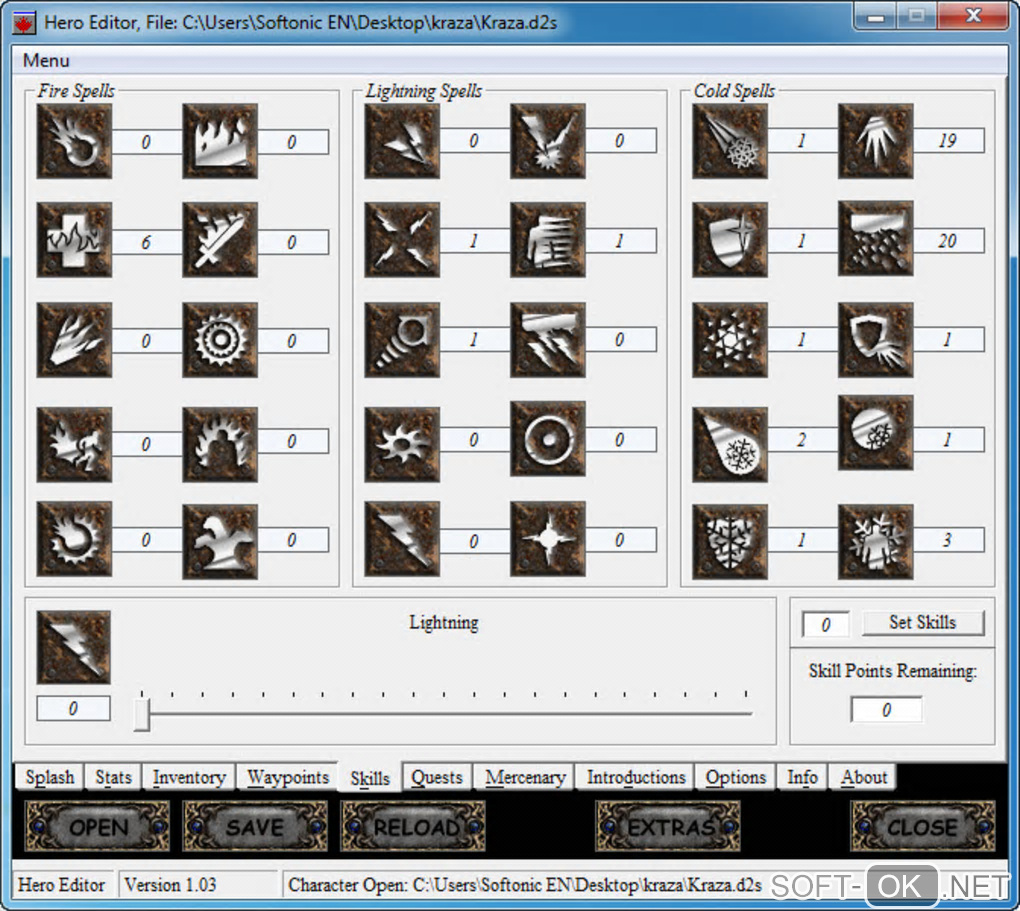Select the Ice Bolt skill icon

pyautogui.click(x=730, y=141)
